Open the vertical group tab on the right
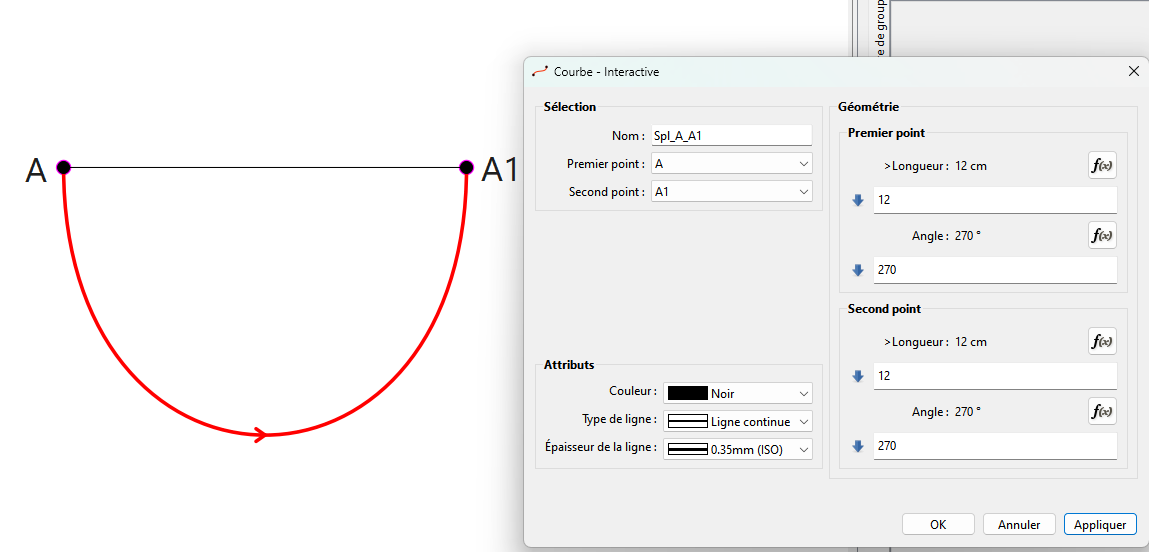1149x552 pixels. click(880, 30)
